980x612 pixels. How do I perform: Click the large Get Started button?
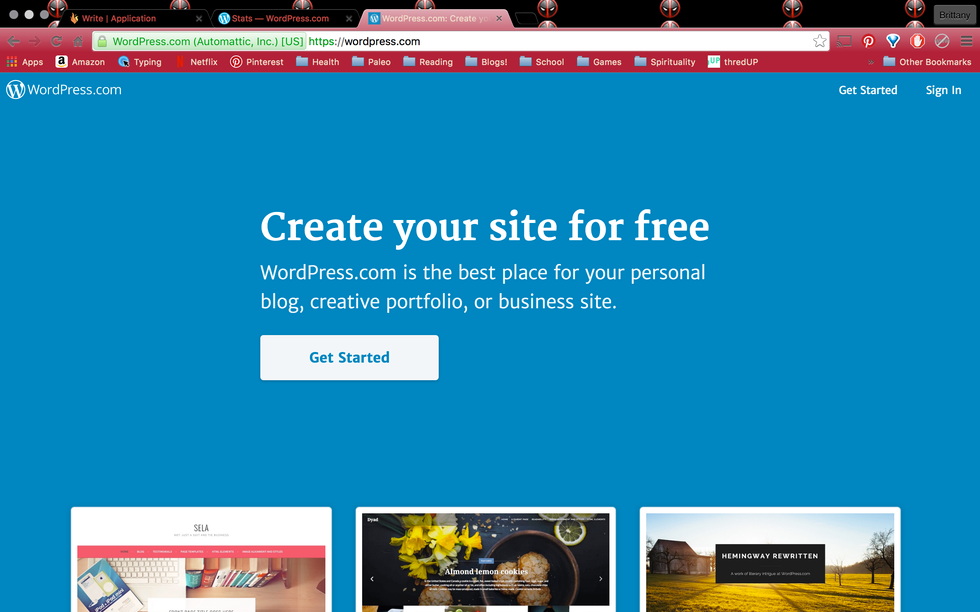point(349,358)
